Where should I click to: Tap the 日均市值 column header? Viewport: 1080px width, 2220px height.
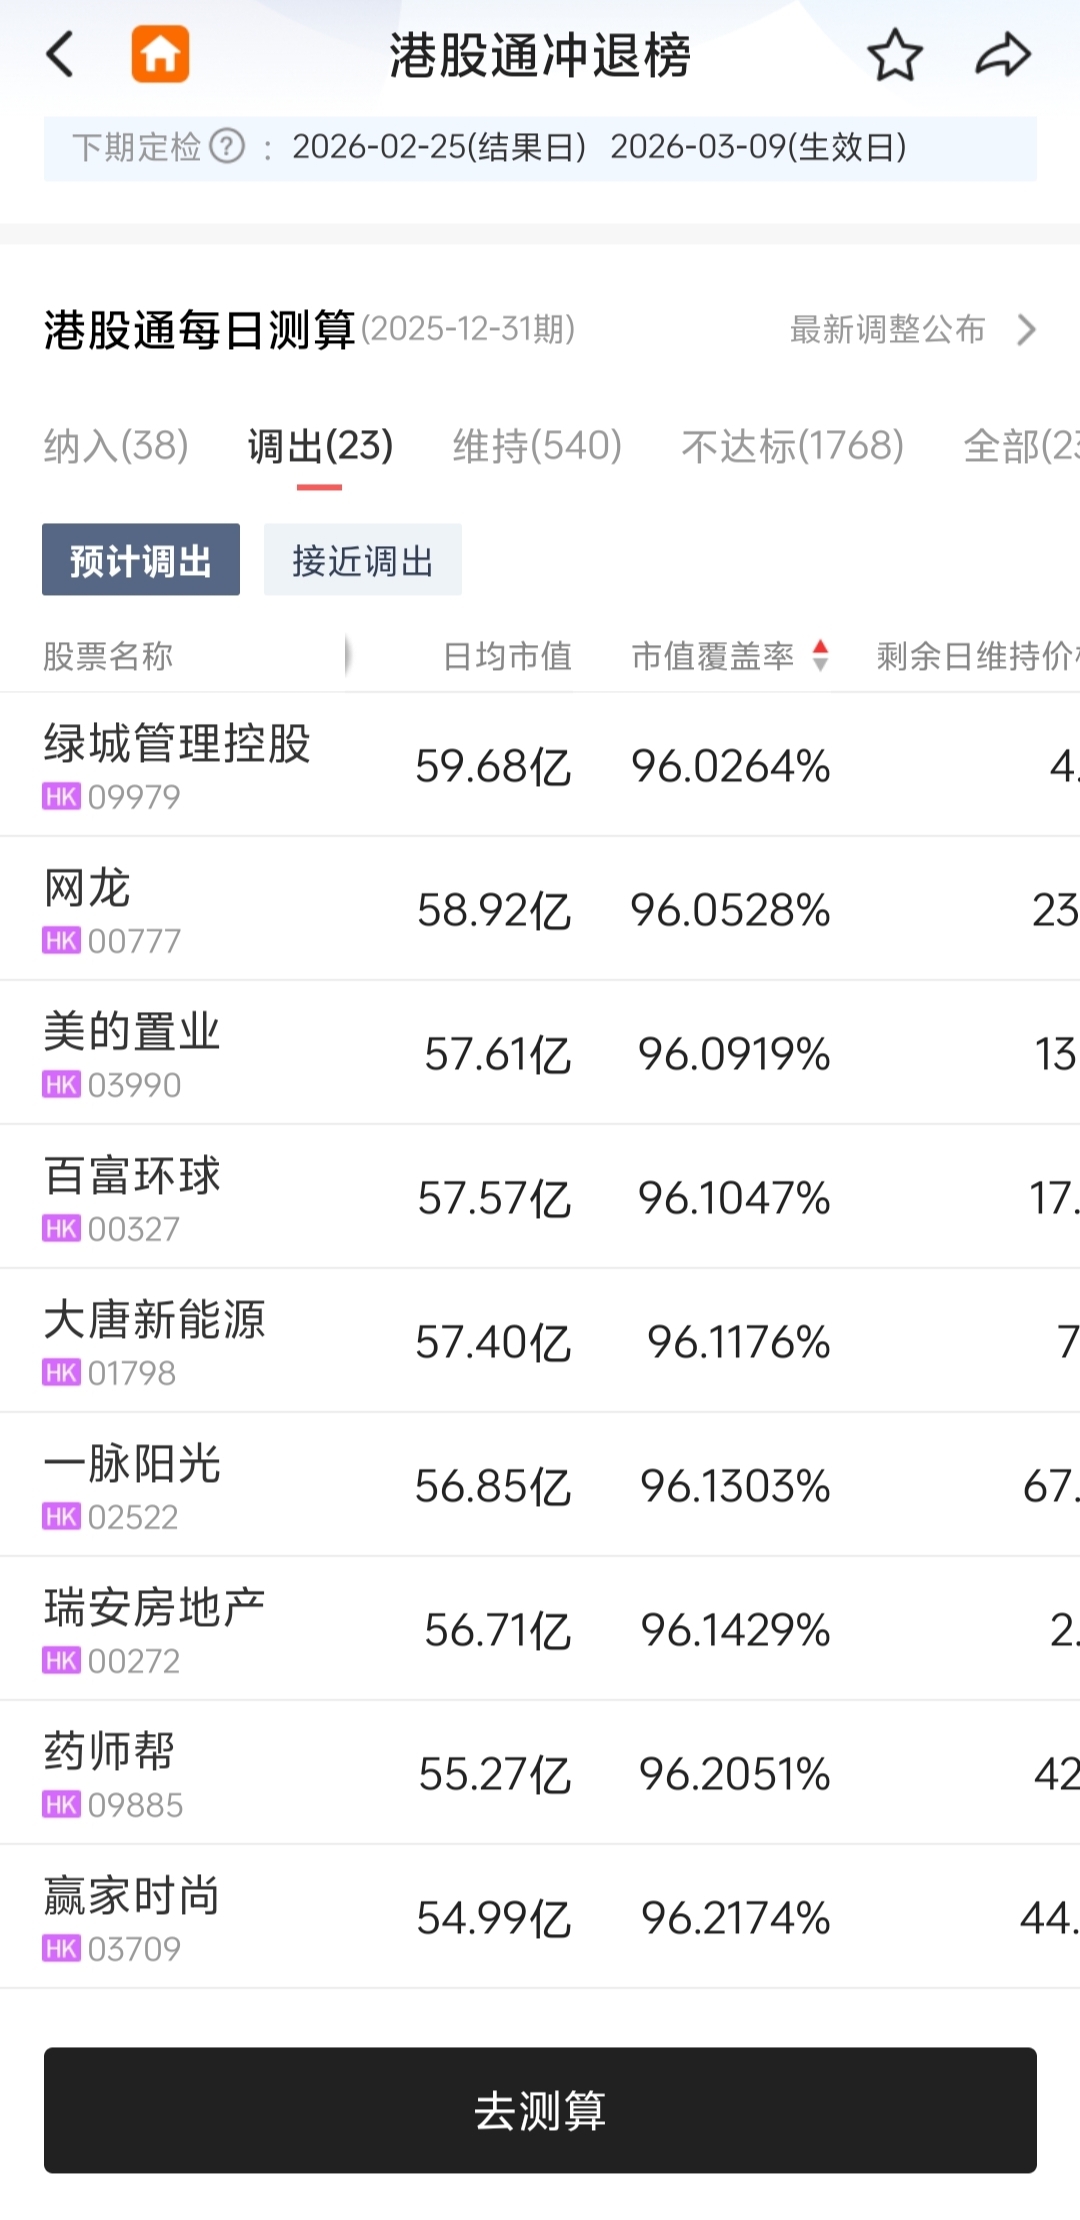coord(507,656)
